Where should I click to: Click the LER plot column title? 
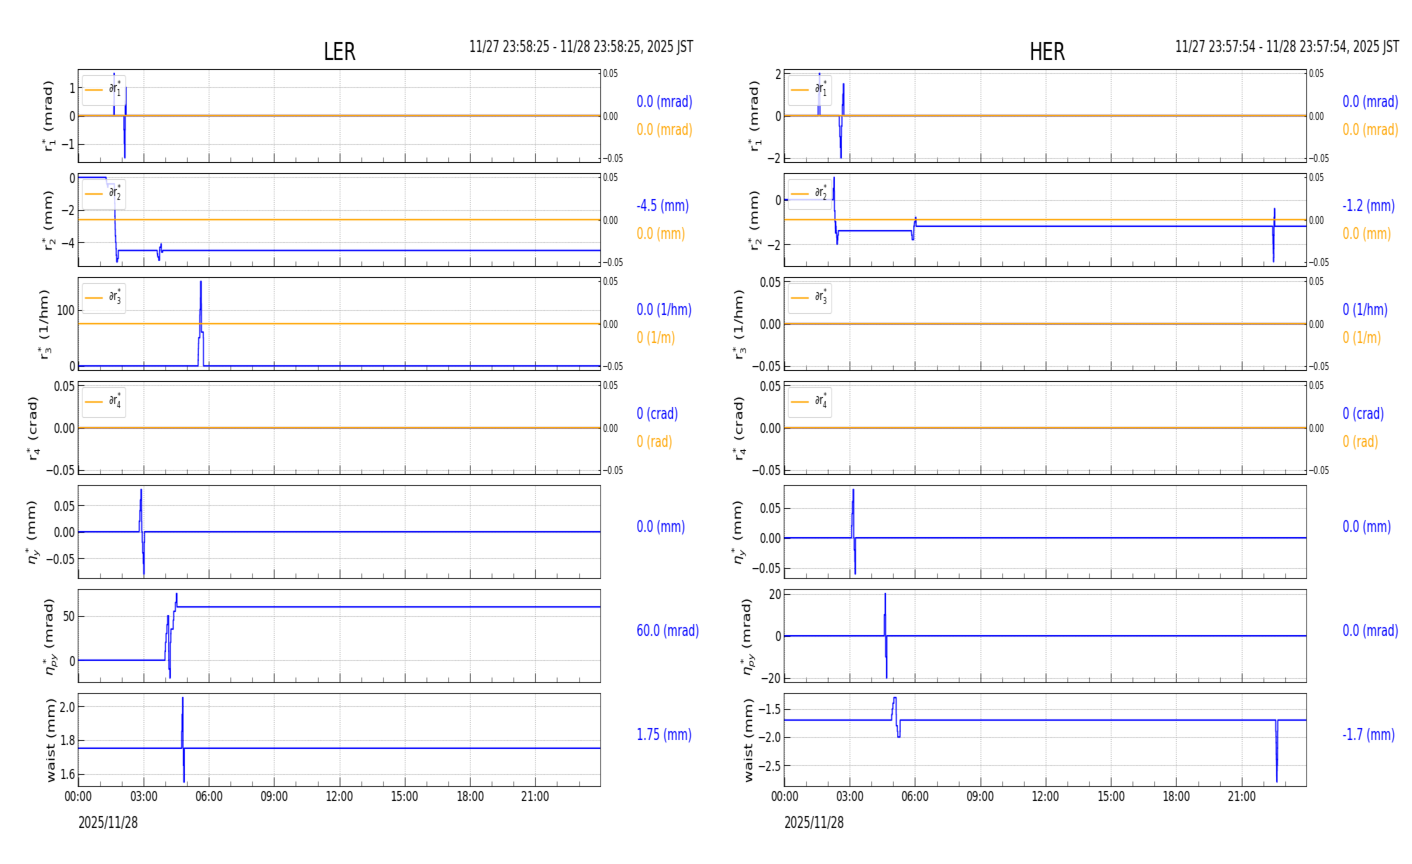(339, 52)
